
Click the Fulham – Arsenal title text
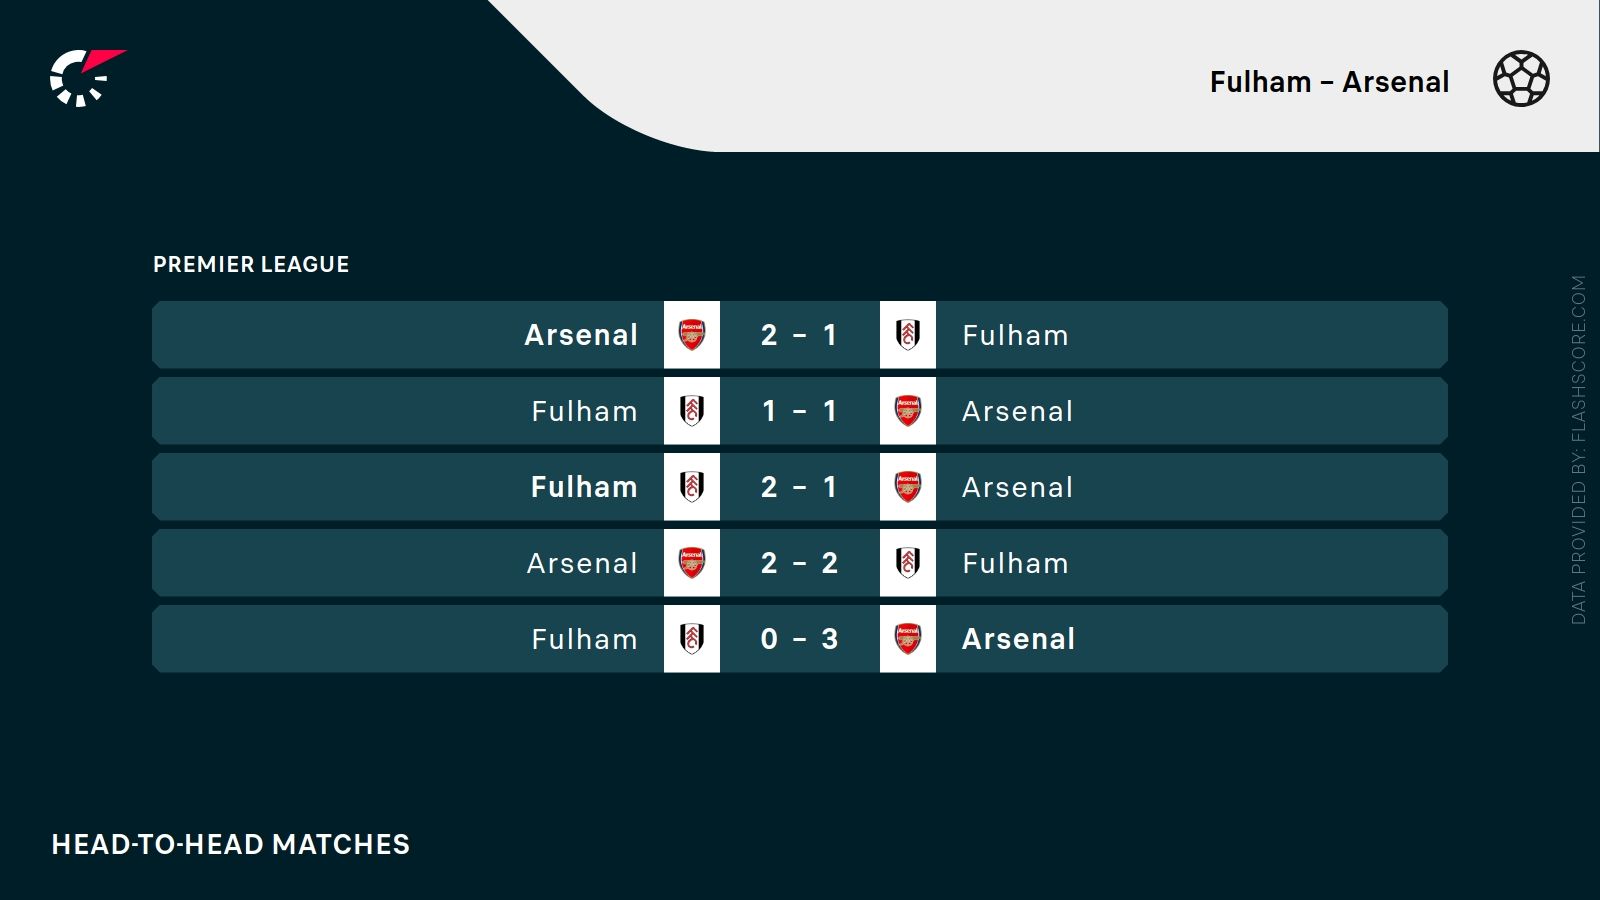tap(1329, 82)
